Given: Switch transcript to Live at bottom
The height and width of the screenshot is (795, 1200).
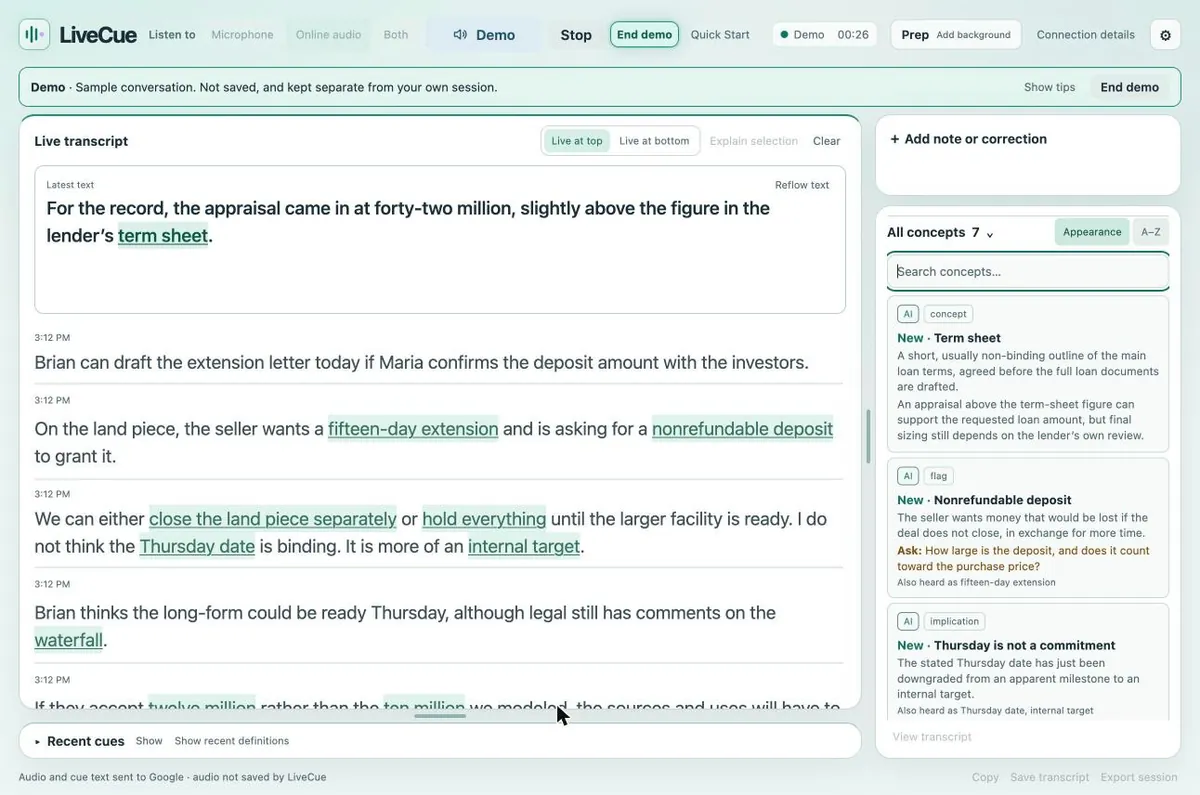Looking at the screenshot, I should click(654, 141).
